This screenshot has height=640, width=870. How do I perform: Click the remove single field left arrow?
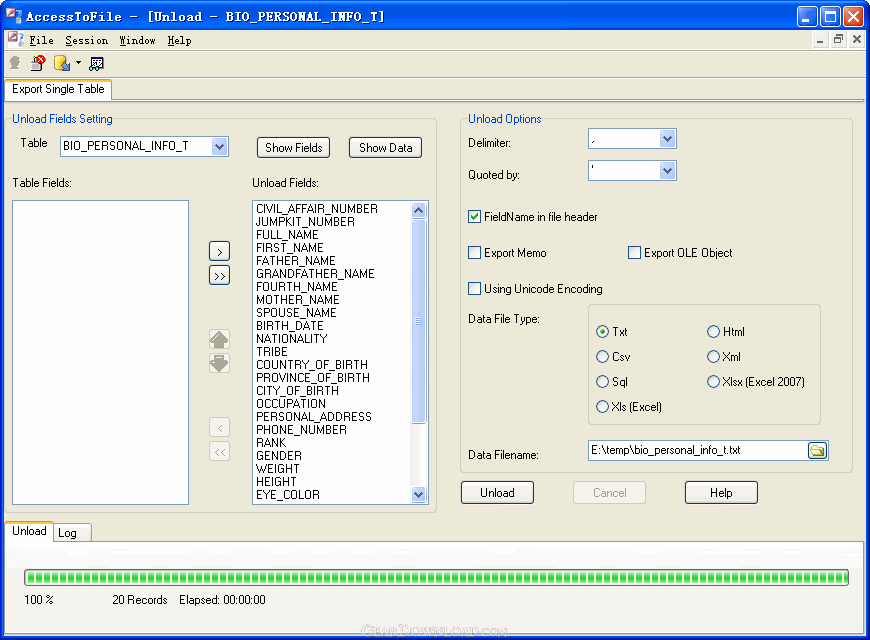[220, 427]
